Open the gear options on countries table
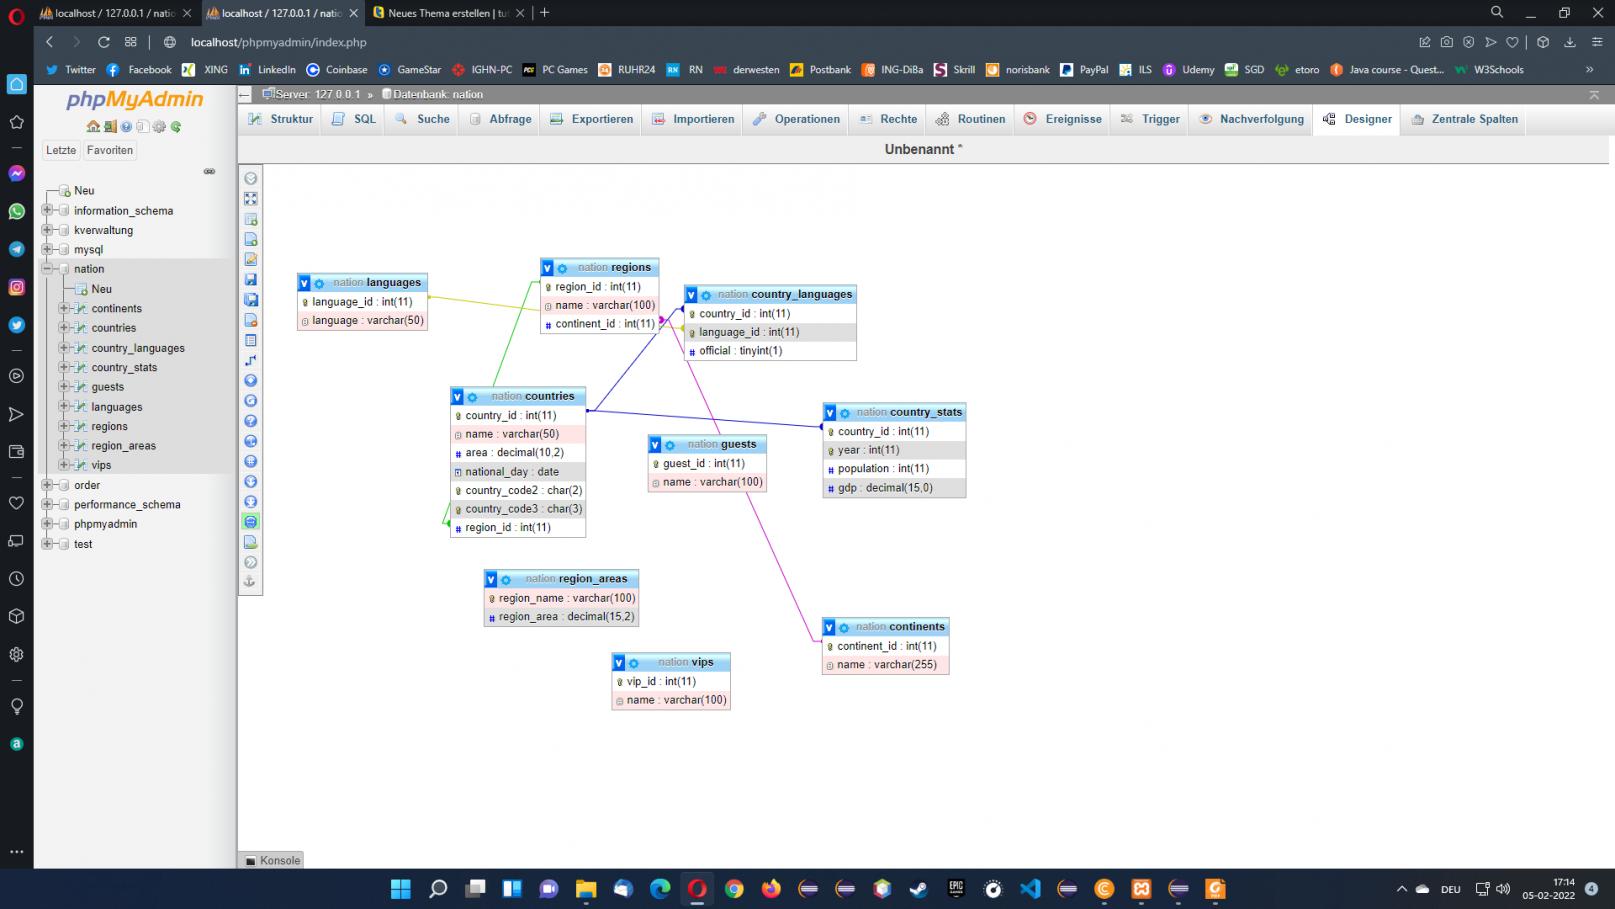The width and height of the screenshot is (1615, 909). coord(472,397)
